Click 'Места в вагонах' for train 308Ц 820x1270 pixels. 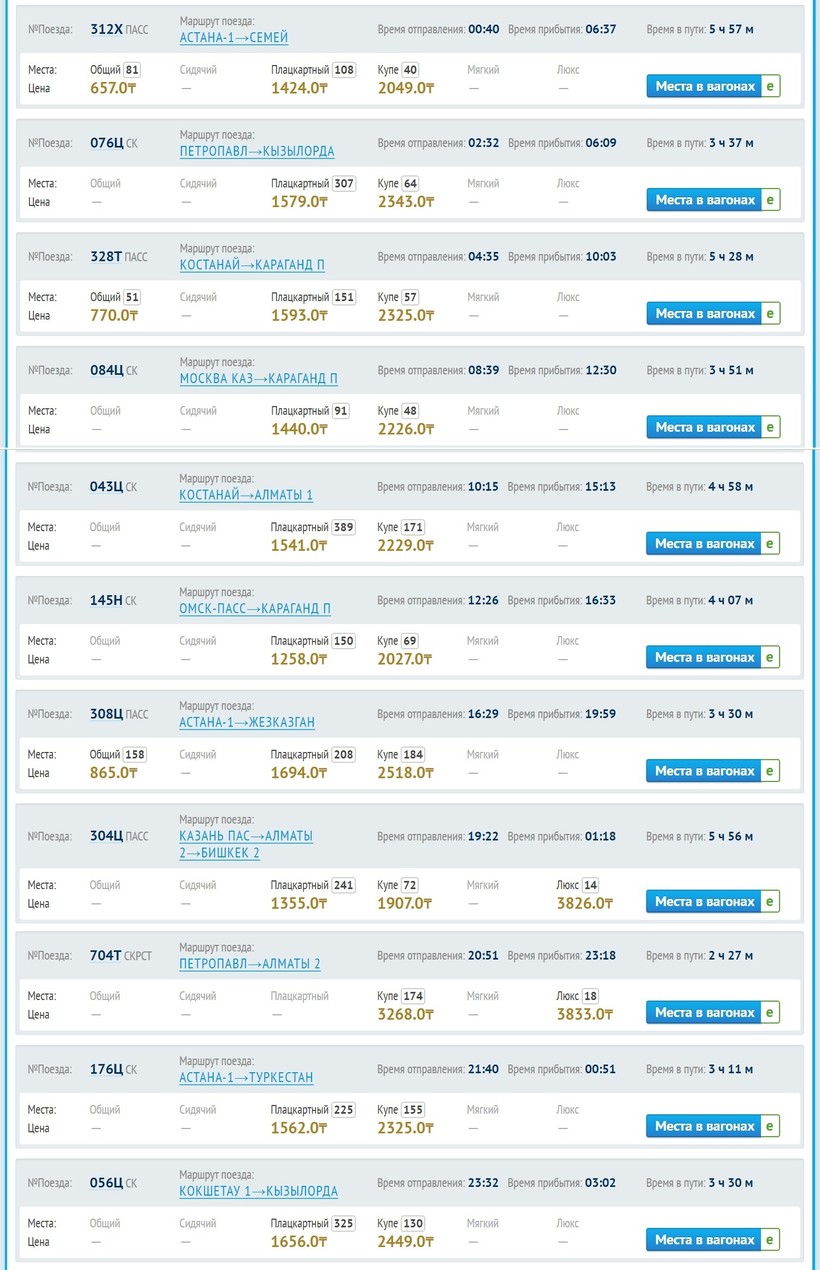coord(704,771)
